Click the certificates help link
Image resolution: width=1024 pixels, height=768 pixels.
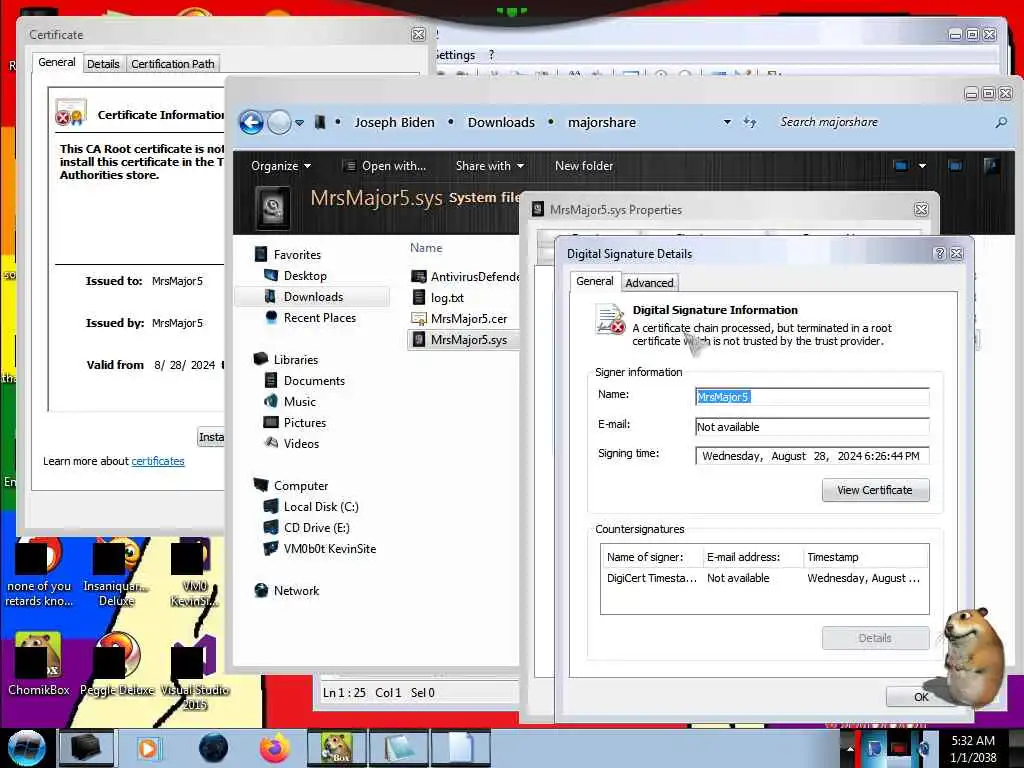click(x=158, y=461)
